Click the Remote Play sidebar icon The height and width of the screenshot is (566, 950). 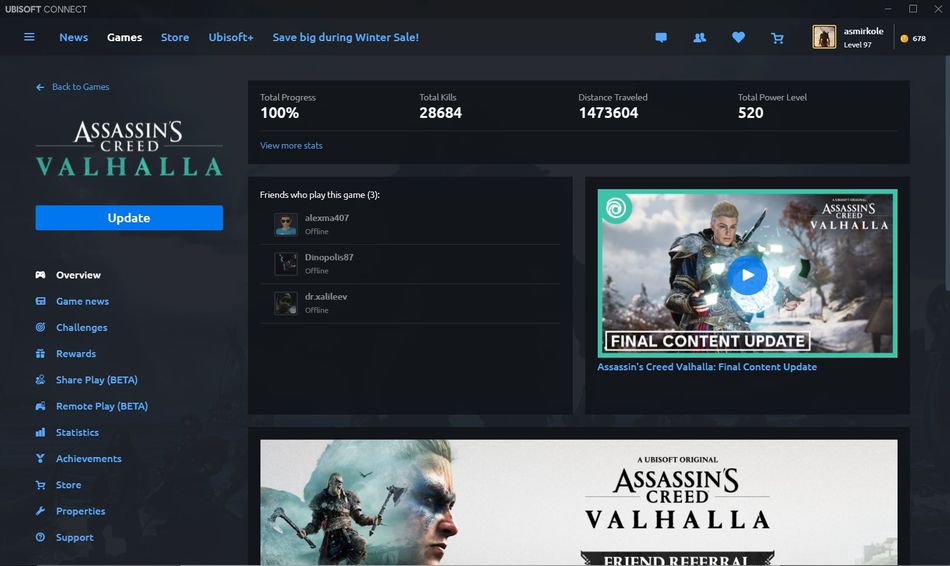click(40, 406)
